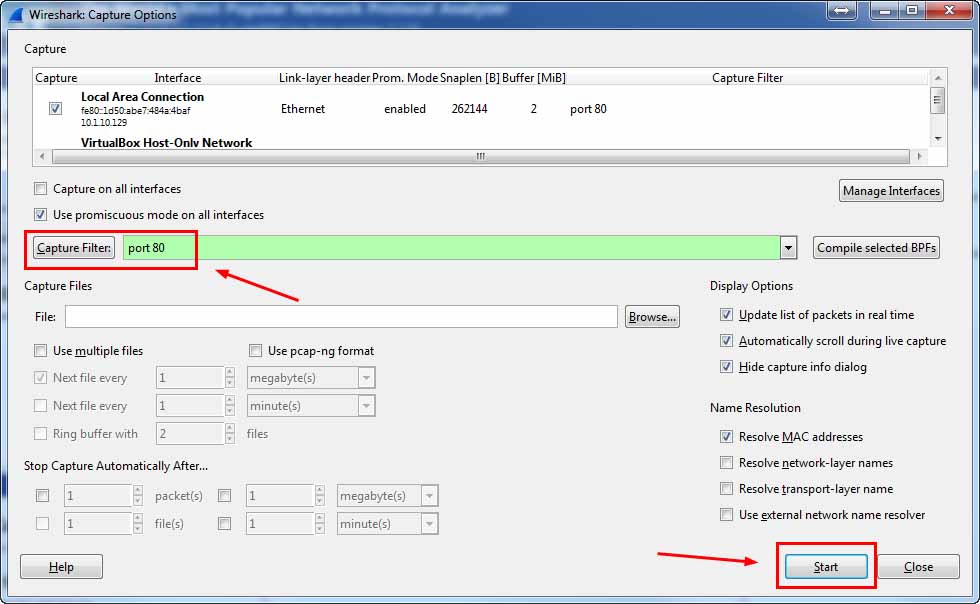
Task: Click the port 80 capture filter input field
Action: click(451, 248)
